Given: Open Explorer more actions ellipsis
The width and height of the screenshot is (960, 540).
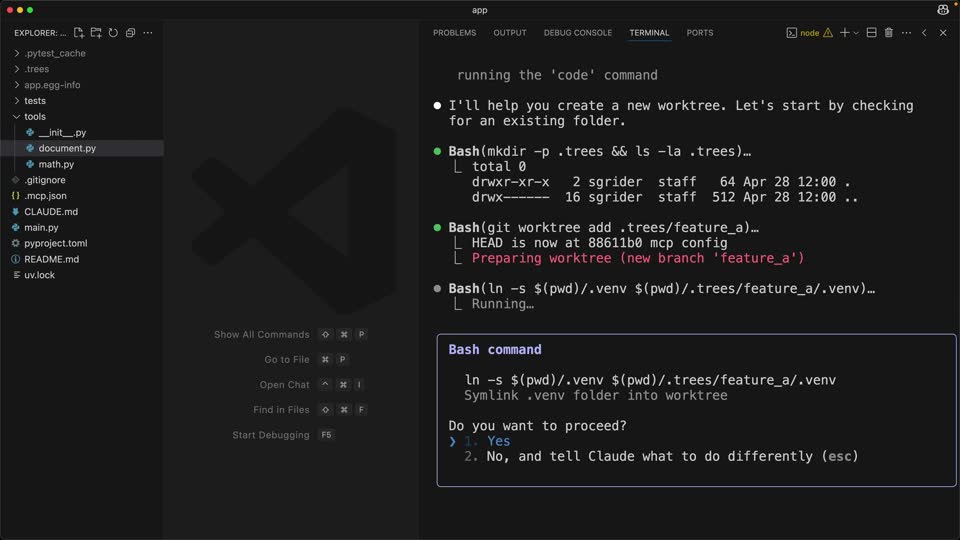Looking at the screenshot, I should pyautogui.click(x=148, y=33).
